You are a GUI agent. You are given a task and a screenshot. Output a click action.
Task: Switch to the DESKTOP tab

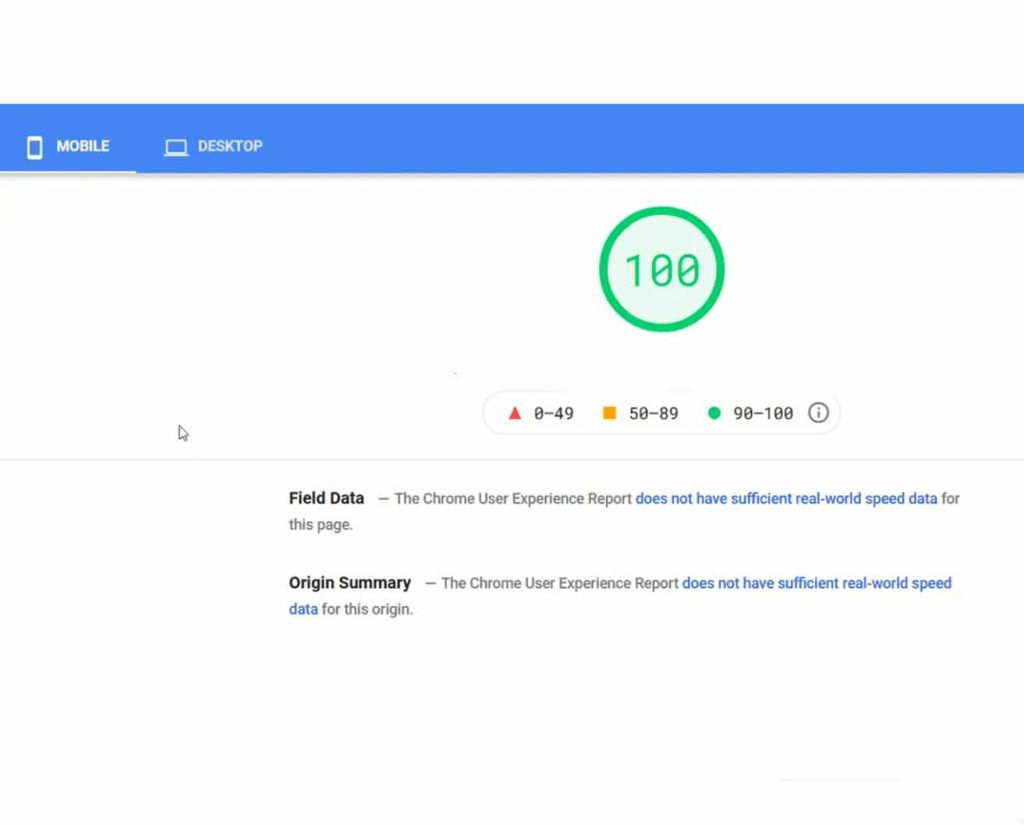(230, 146)
